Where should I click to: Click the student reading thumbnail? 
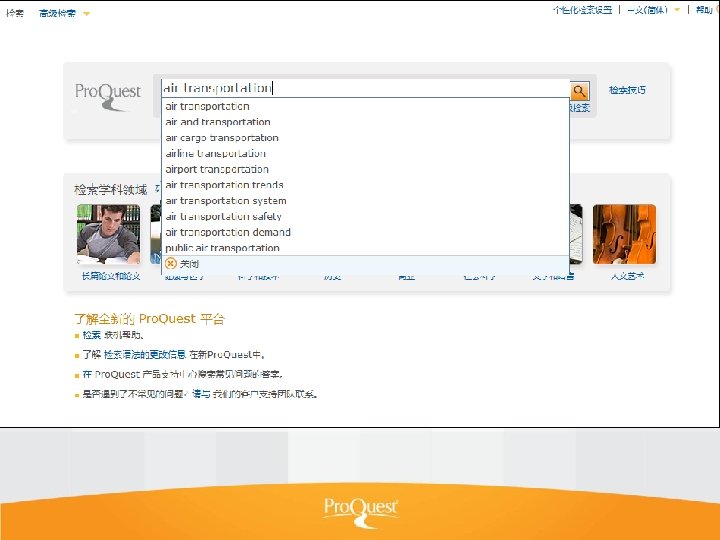108,234
